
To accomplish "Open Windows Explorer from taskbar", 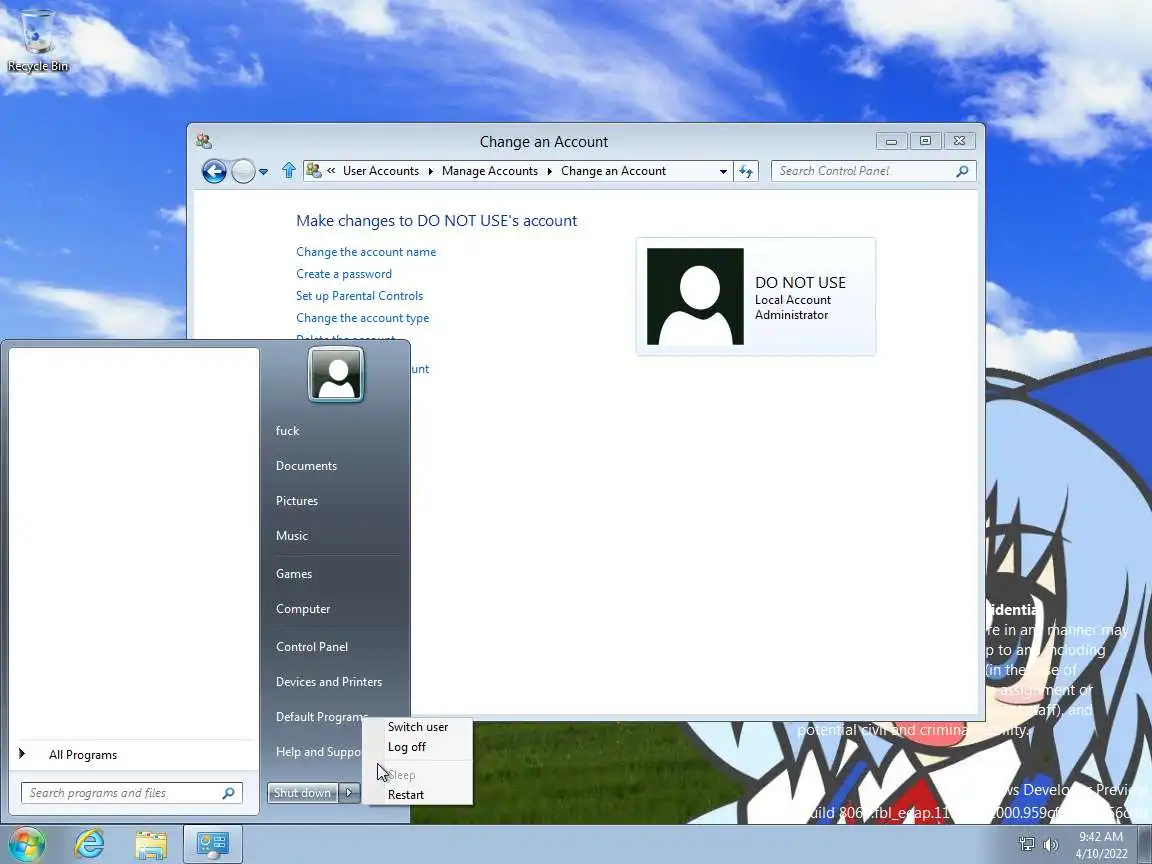I will coord(151,845).
